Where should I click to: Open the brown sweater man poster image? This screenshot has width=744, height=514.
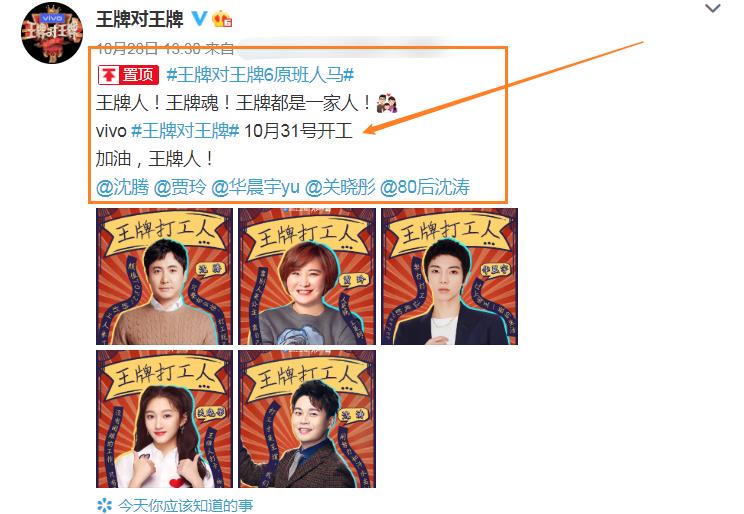pos(164,276)
